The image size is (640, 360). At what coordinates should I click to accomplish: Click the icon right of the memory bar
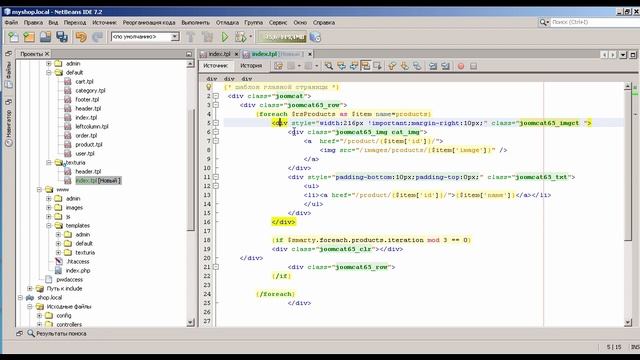(x=315, y=37)
